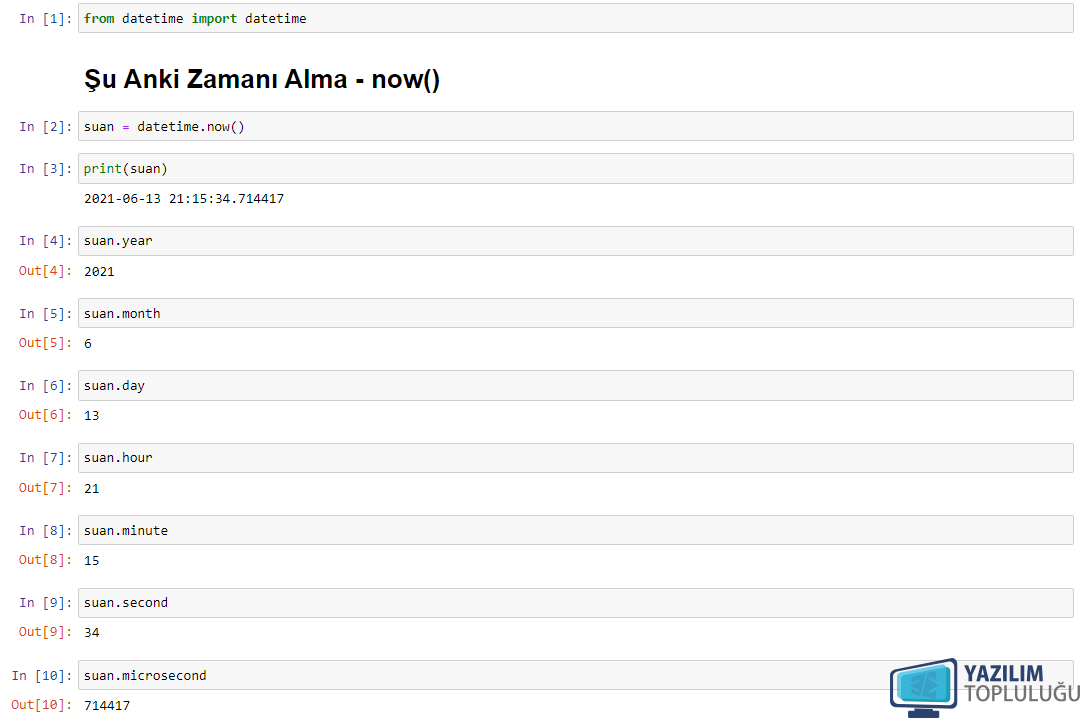Click the YAZILIM TOPLULUĞU watermark text
This screenshot has width=1080, height=718.
(1021, 683)
